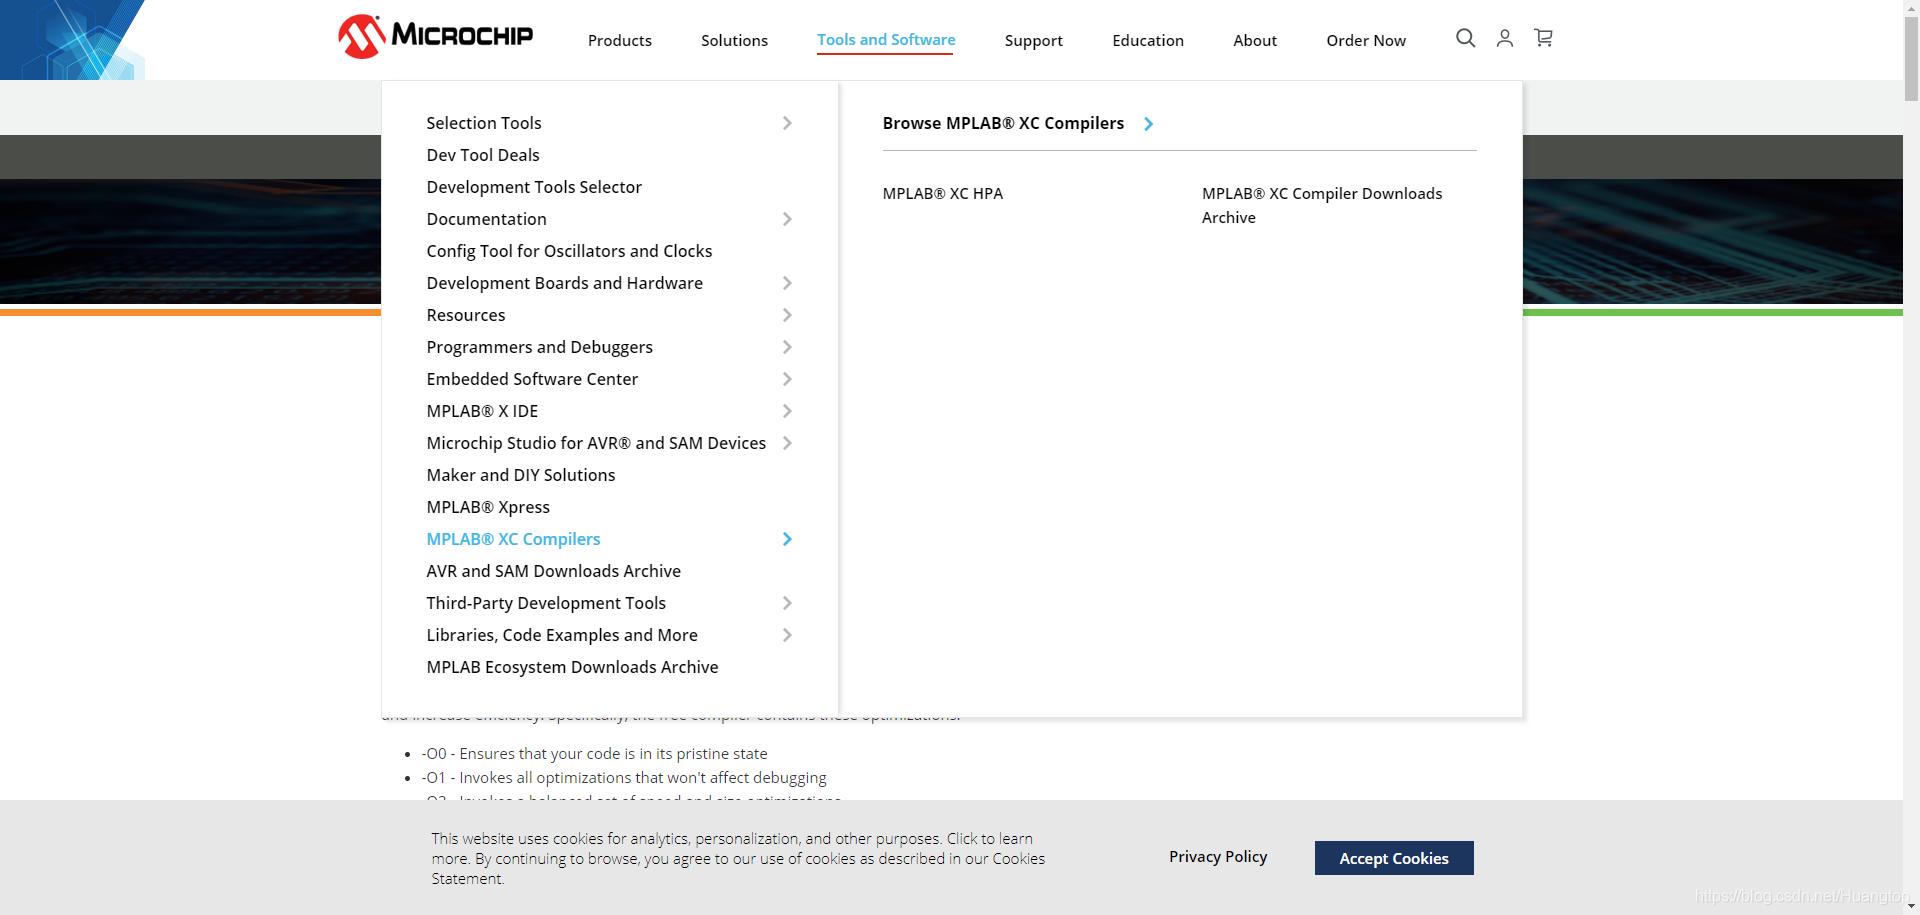
Task: Open Browse MPLAB XC Compilers link
Action: (1003, 123)
